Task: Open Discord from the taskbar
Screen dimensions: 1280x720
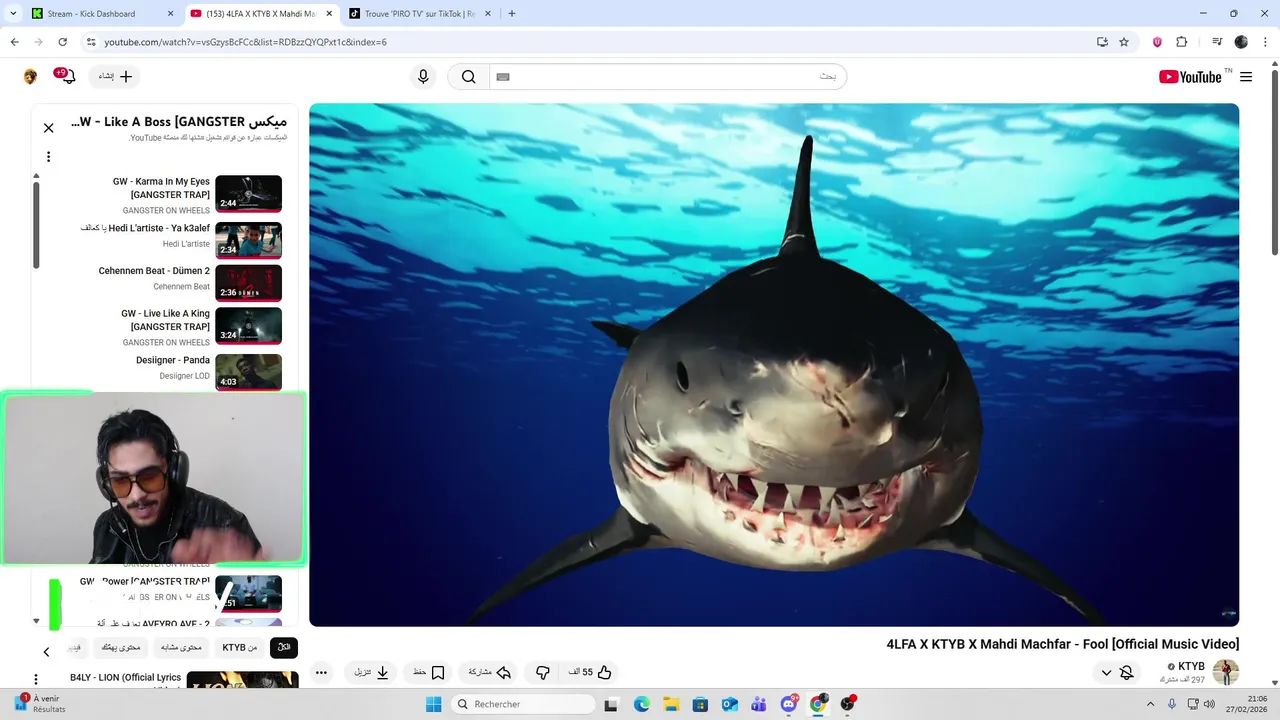Action: (789, 704)
